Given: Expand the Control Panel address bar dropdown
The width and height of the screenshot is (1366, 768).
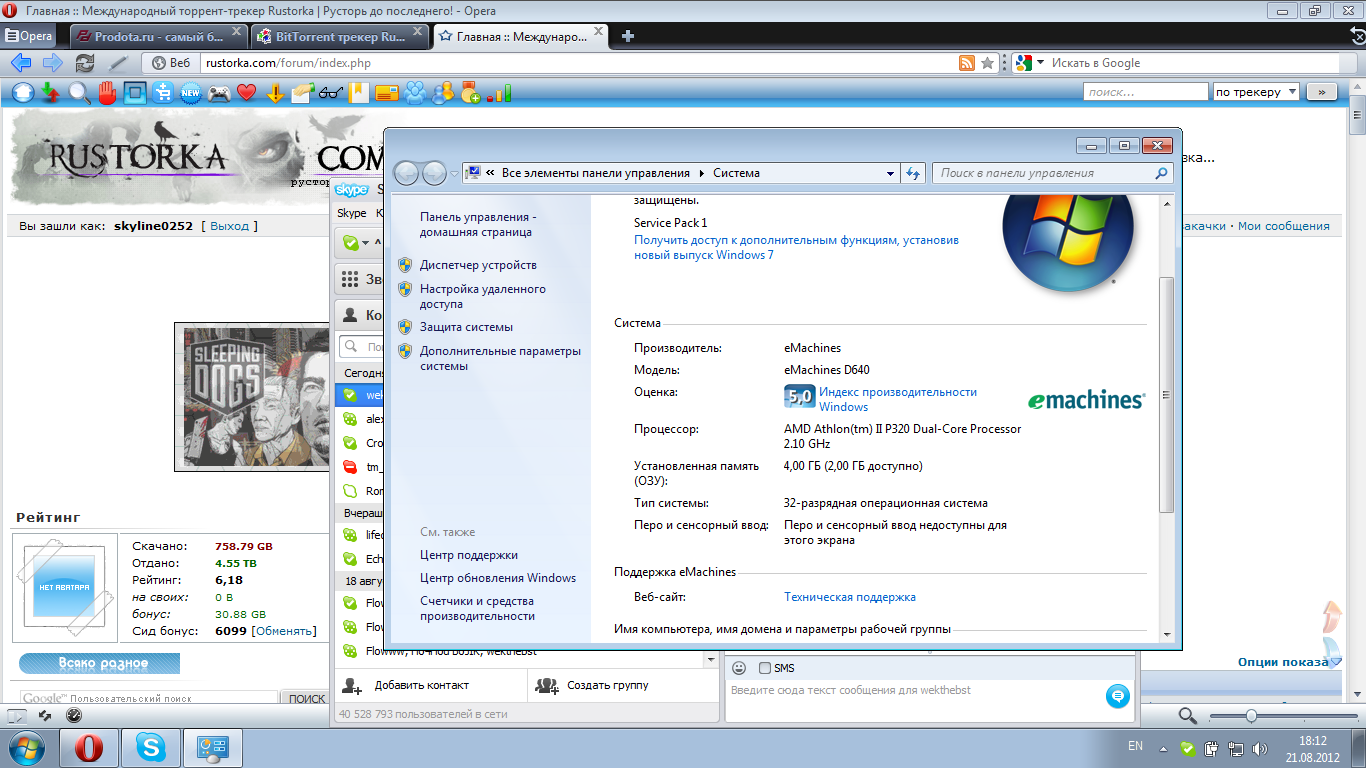Looking at the screenshot, I should pyautogui.click(x=891, y=173).
